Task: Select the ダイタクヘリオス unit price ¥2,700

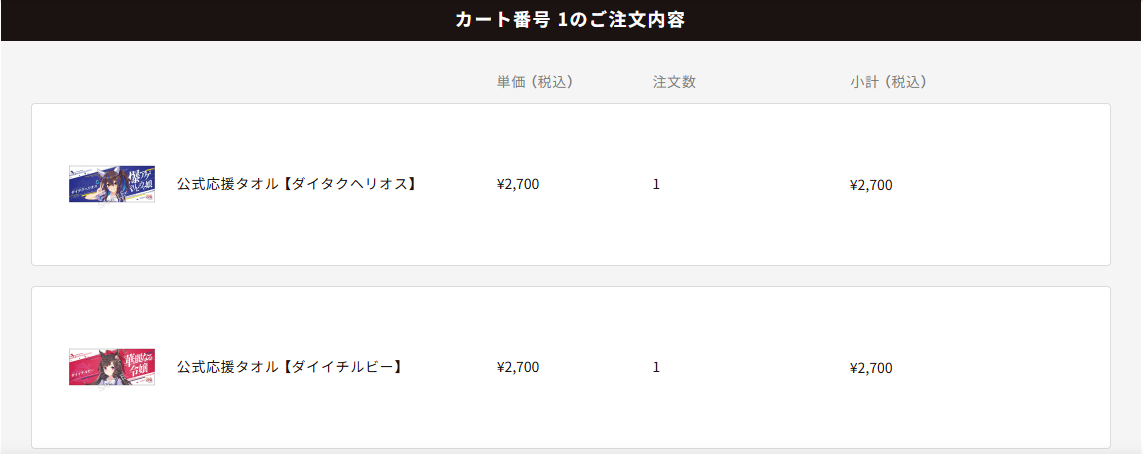Action: pos(517,184)
